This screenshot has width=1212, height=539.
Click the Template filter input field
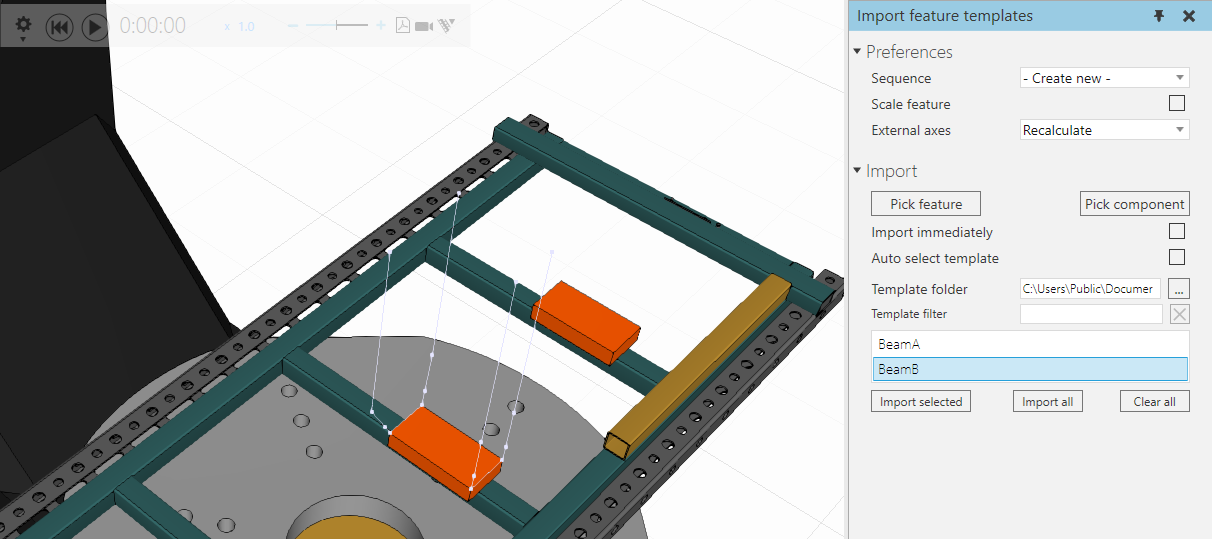(x=1091, y=314)
